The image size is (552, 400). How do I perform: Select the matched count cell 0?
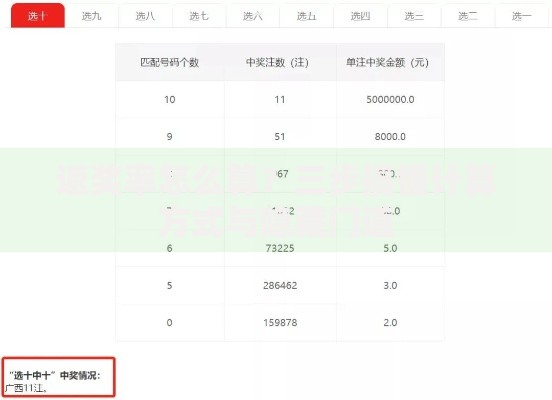pyautogui.click(x=170, y=323)
